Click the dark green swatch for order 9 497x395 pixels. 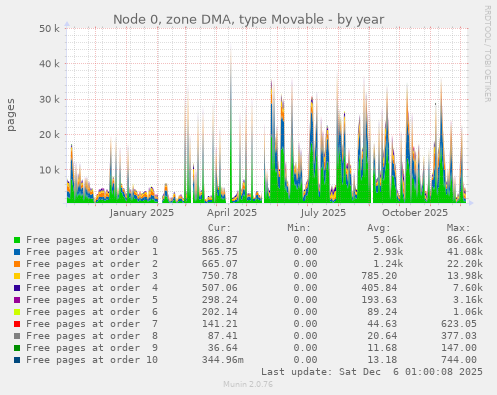[17, 348]
